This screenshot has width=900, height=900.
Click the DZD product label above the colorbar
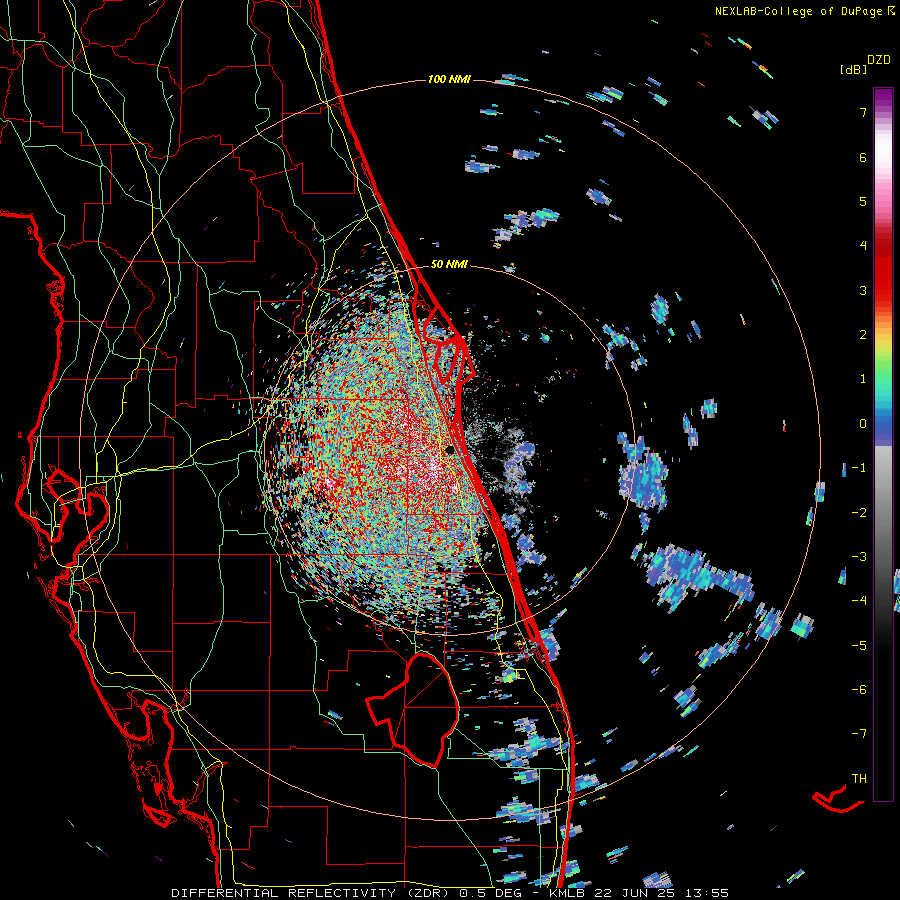coord(879,60)
